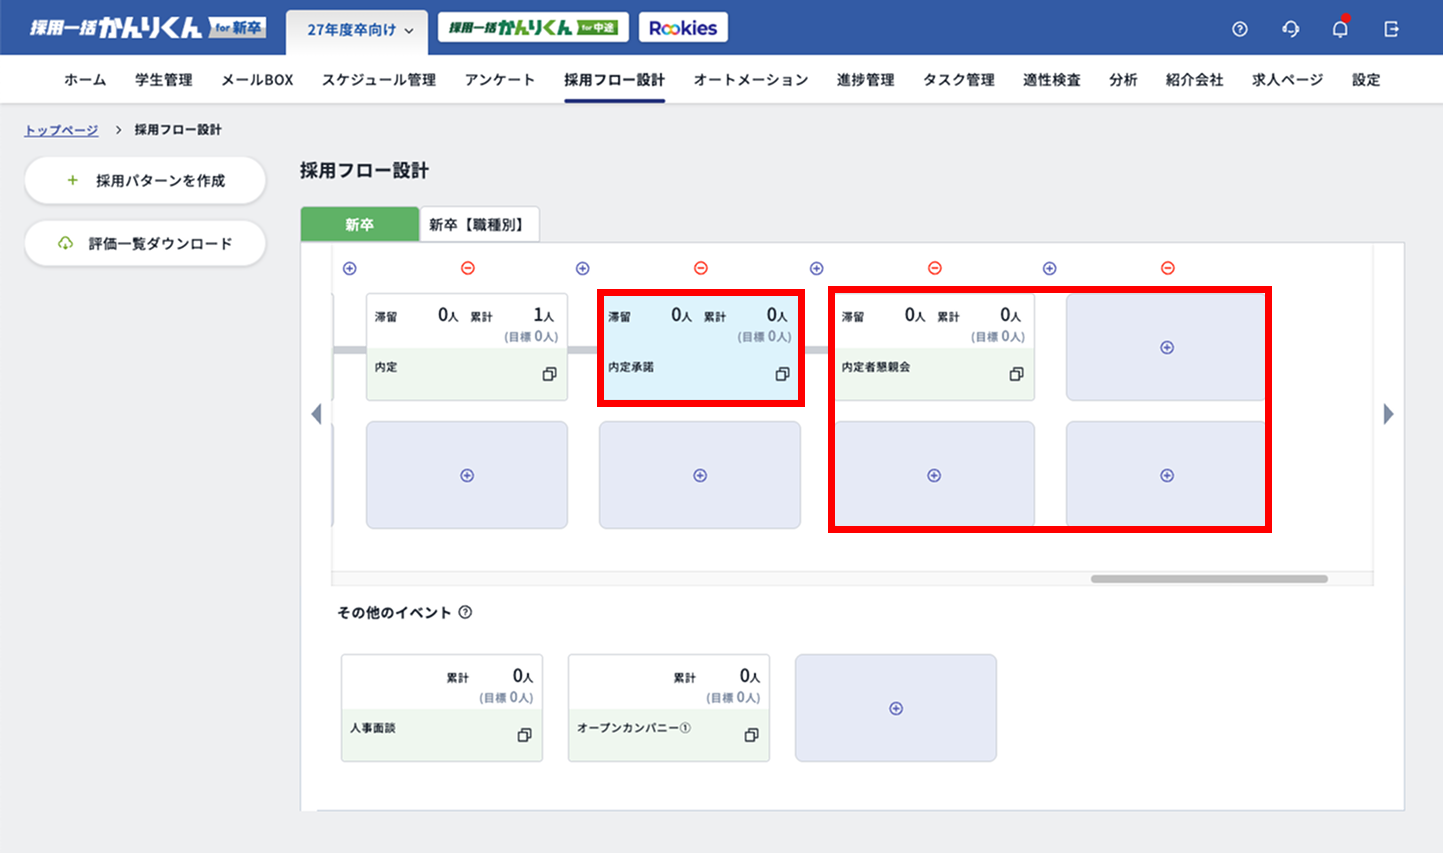The width and height of the screenshot is (1443, 853).
Task: Click 評価一覧ダウンロード button
Action: point(145,244)
